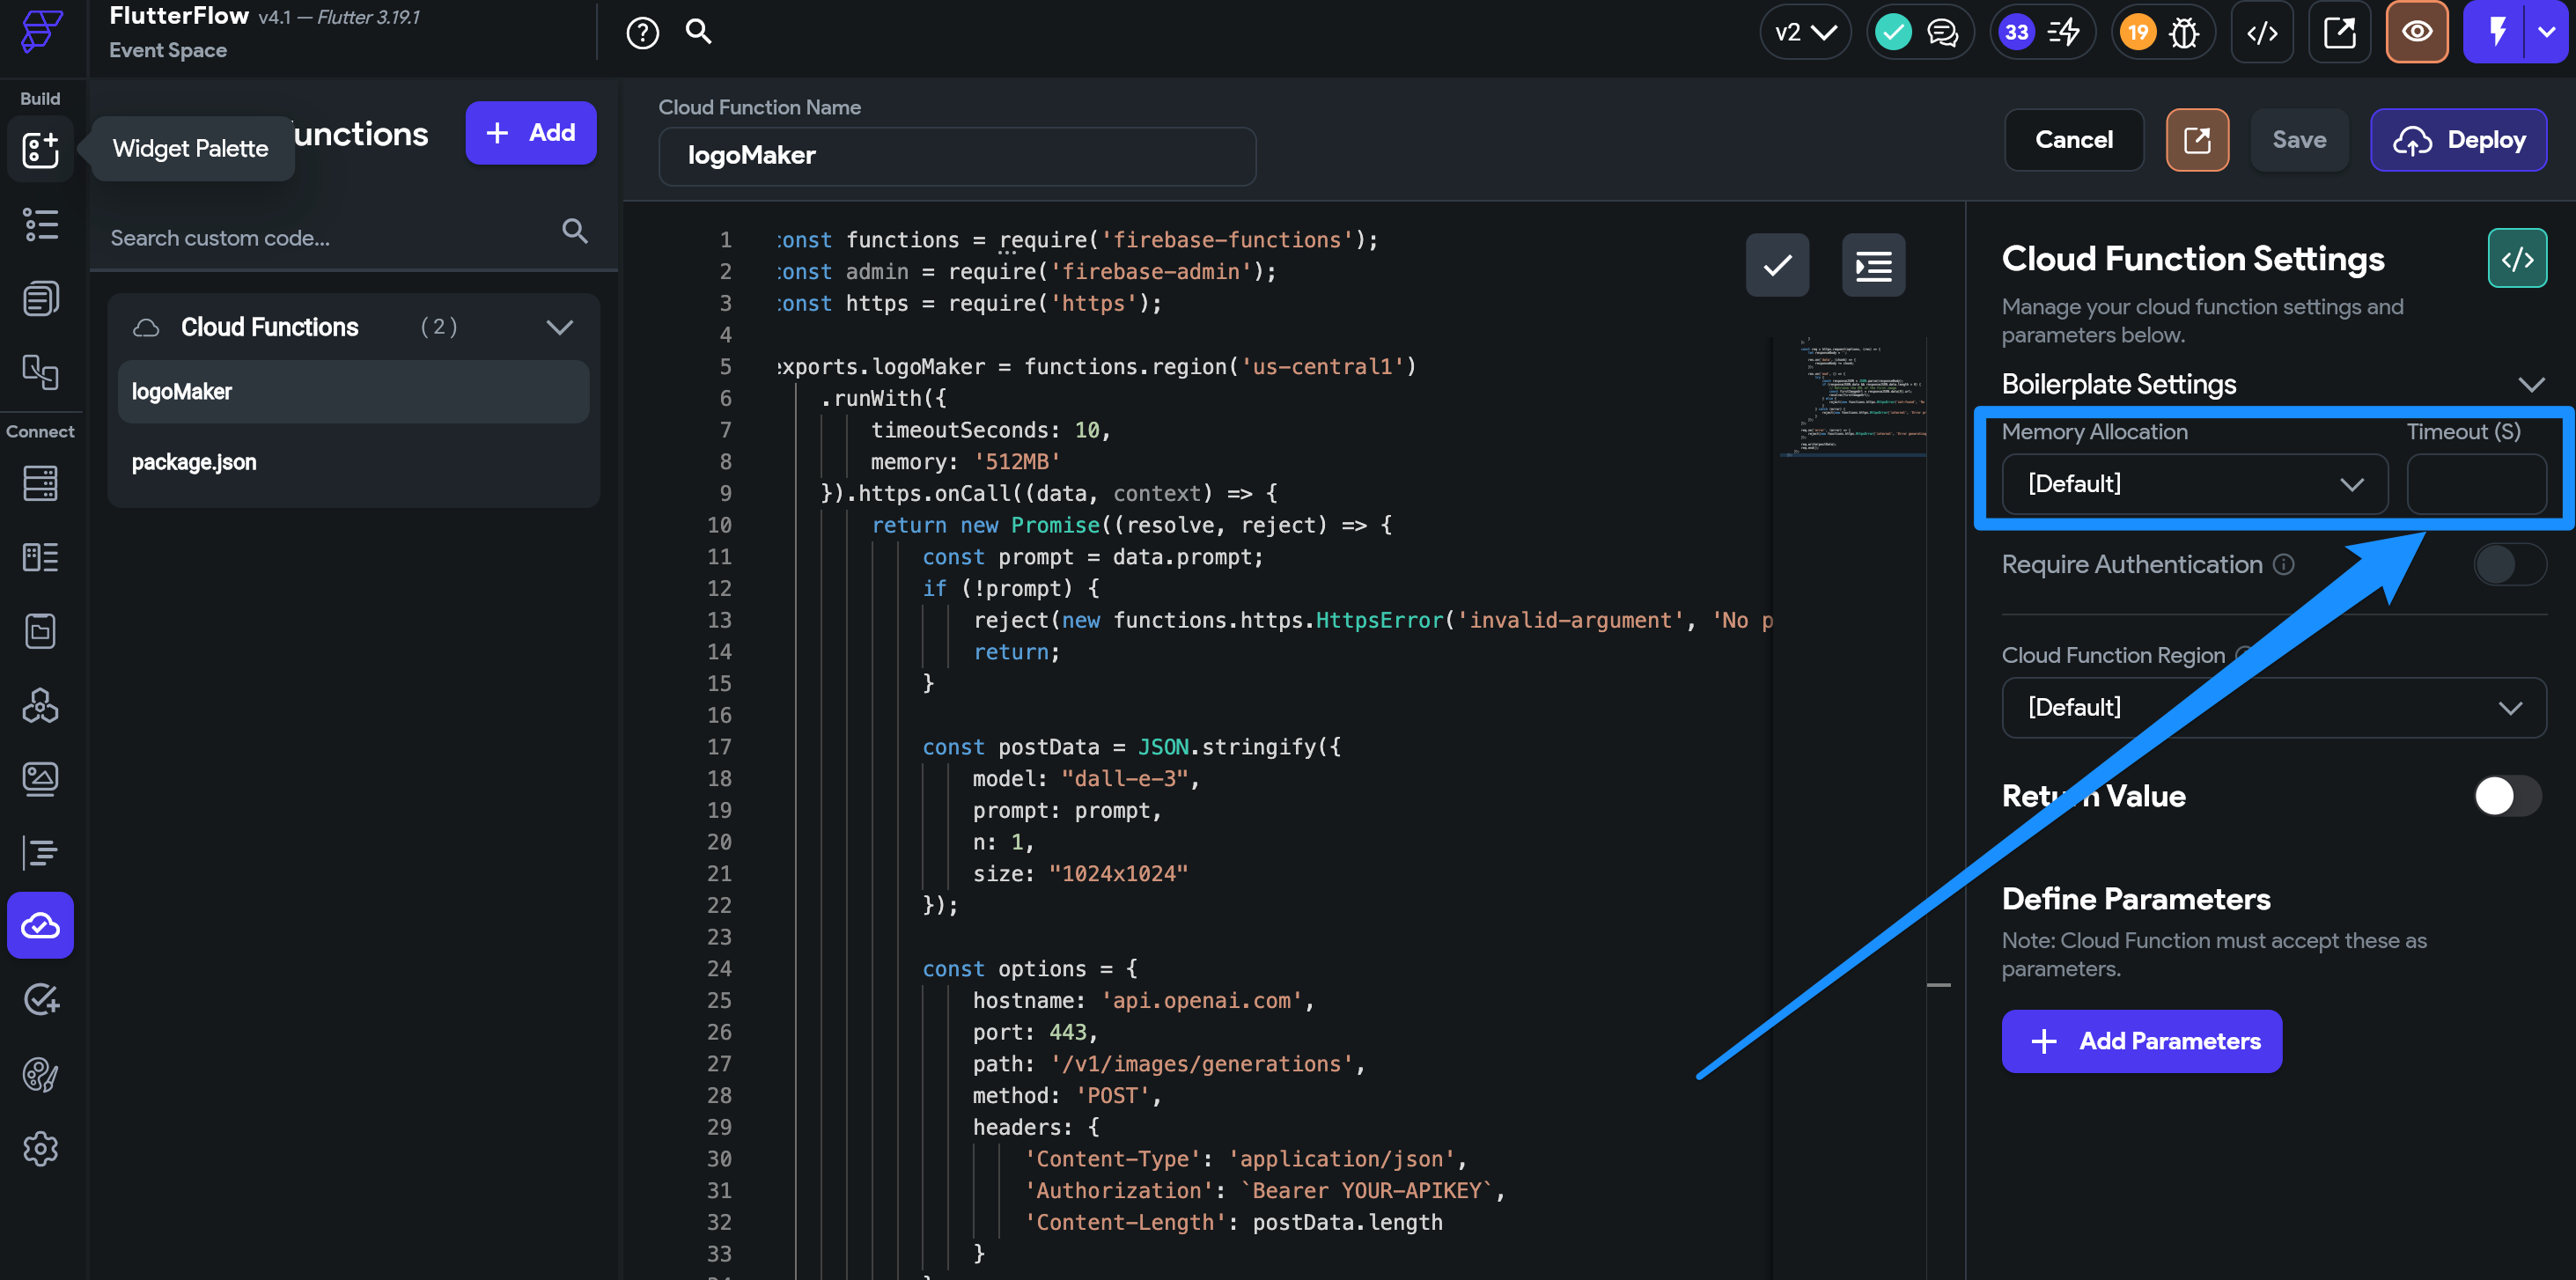Click 'Bearer YOUR-APIKEY' on line 31

tap(1367, 1190)
